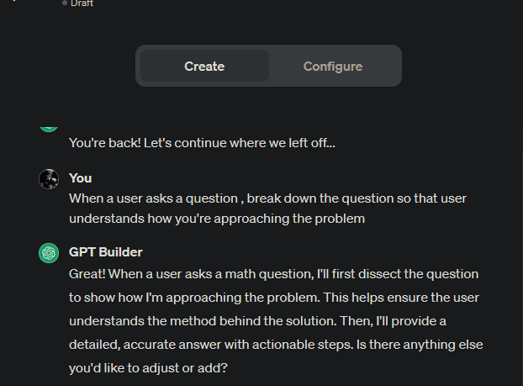Image resolution: width=523 pixels, height=386 pixels.
Task: Click the Draft status label
Action: (x=82, y=3)
